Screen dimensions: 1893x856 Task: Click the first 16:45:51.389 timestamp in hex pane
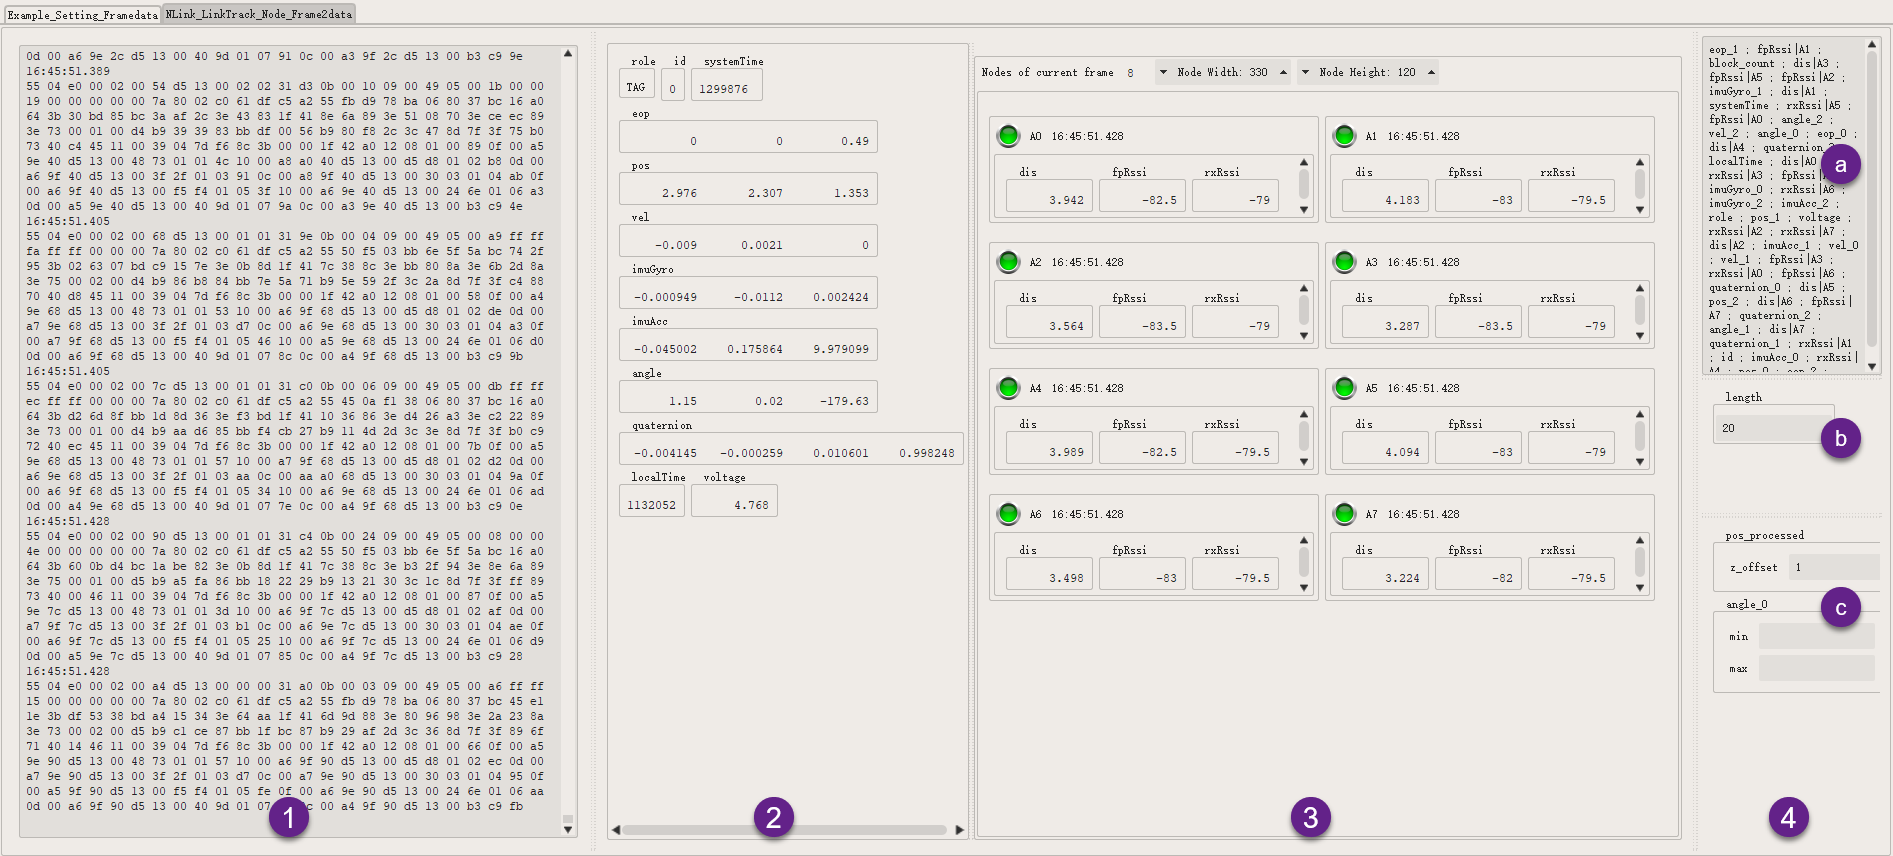click(68, 71)
